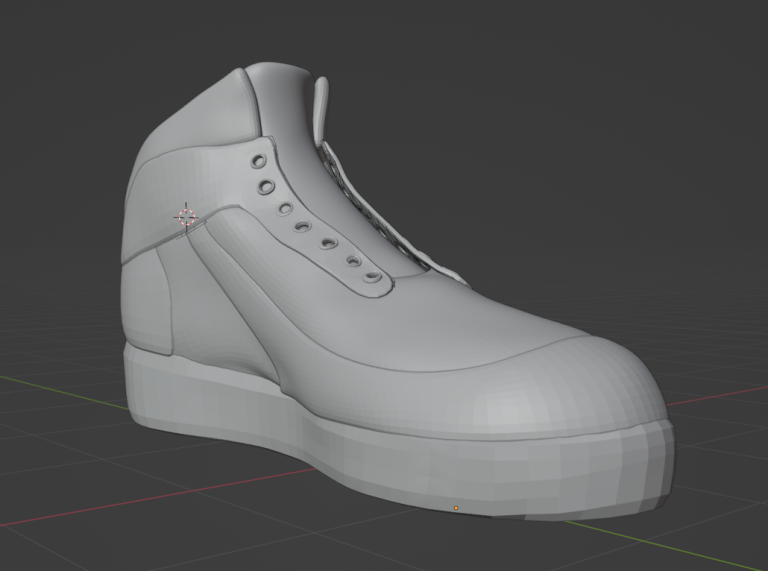Deselect by clicking empty top-right viewport background
The height and width of the screenshot is (571, 768).
coord(650,80)
